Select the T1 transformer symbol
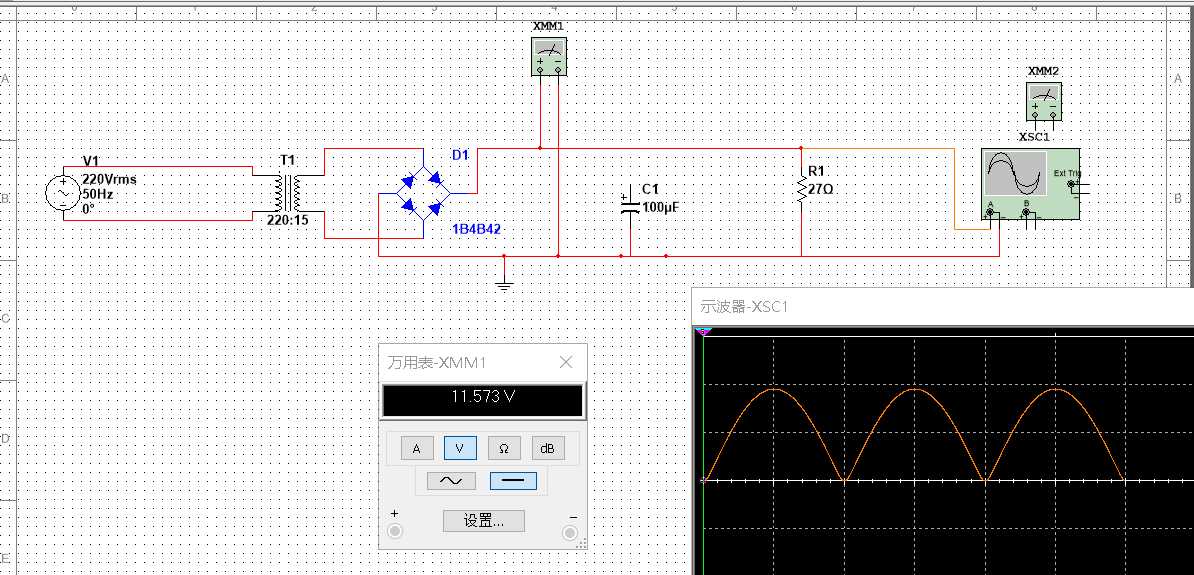This screenshot has width=1194, height=575. click(x=288, y=193)
